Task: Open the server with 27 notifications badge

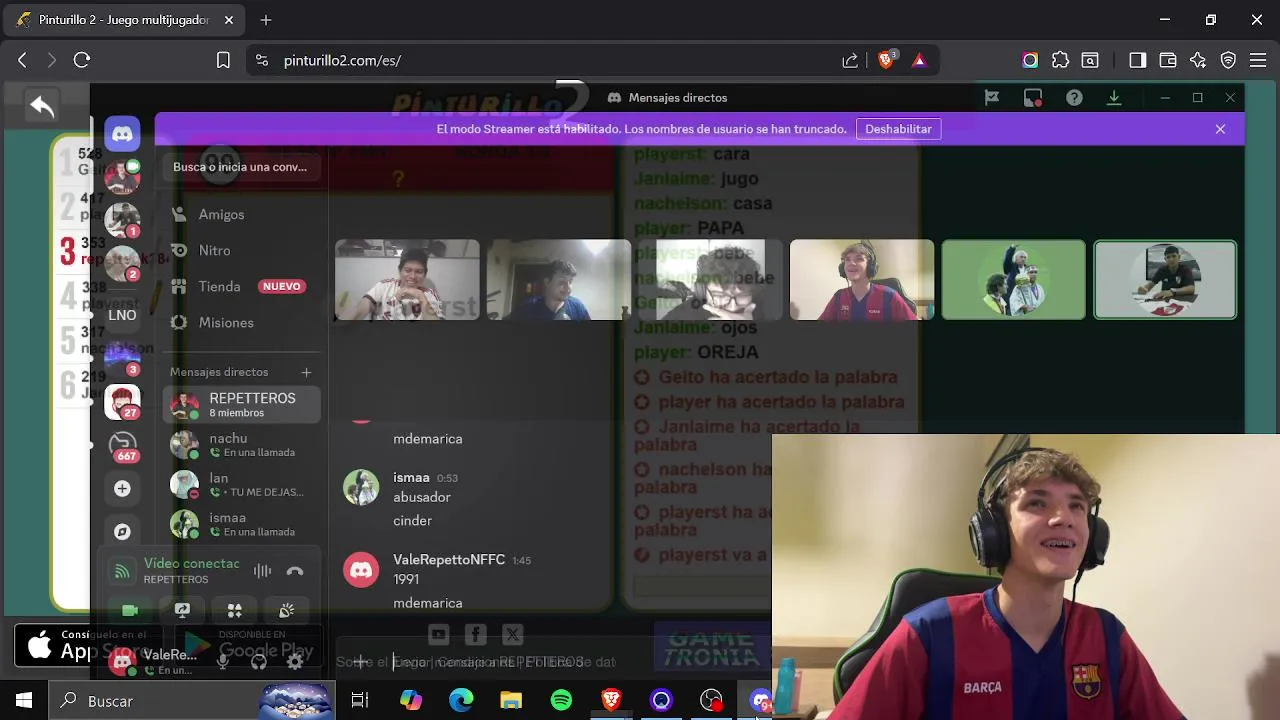Action: click(122, 401)
